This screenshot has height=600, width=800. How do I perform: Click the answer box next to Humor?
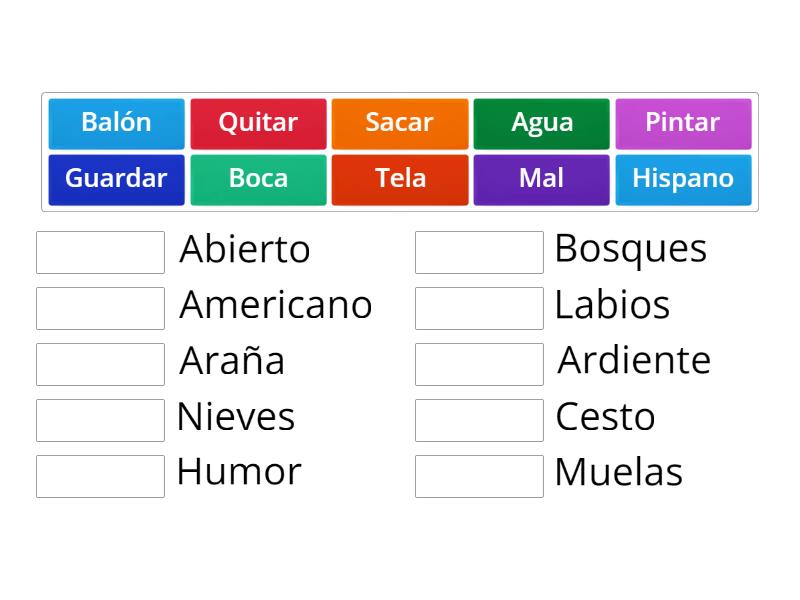99,476
